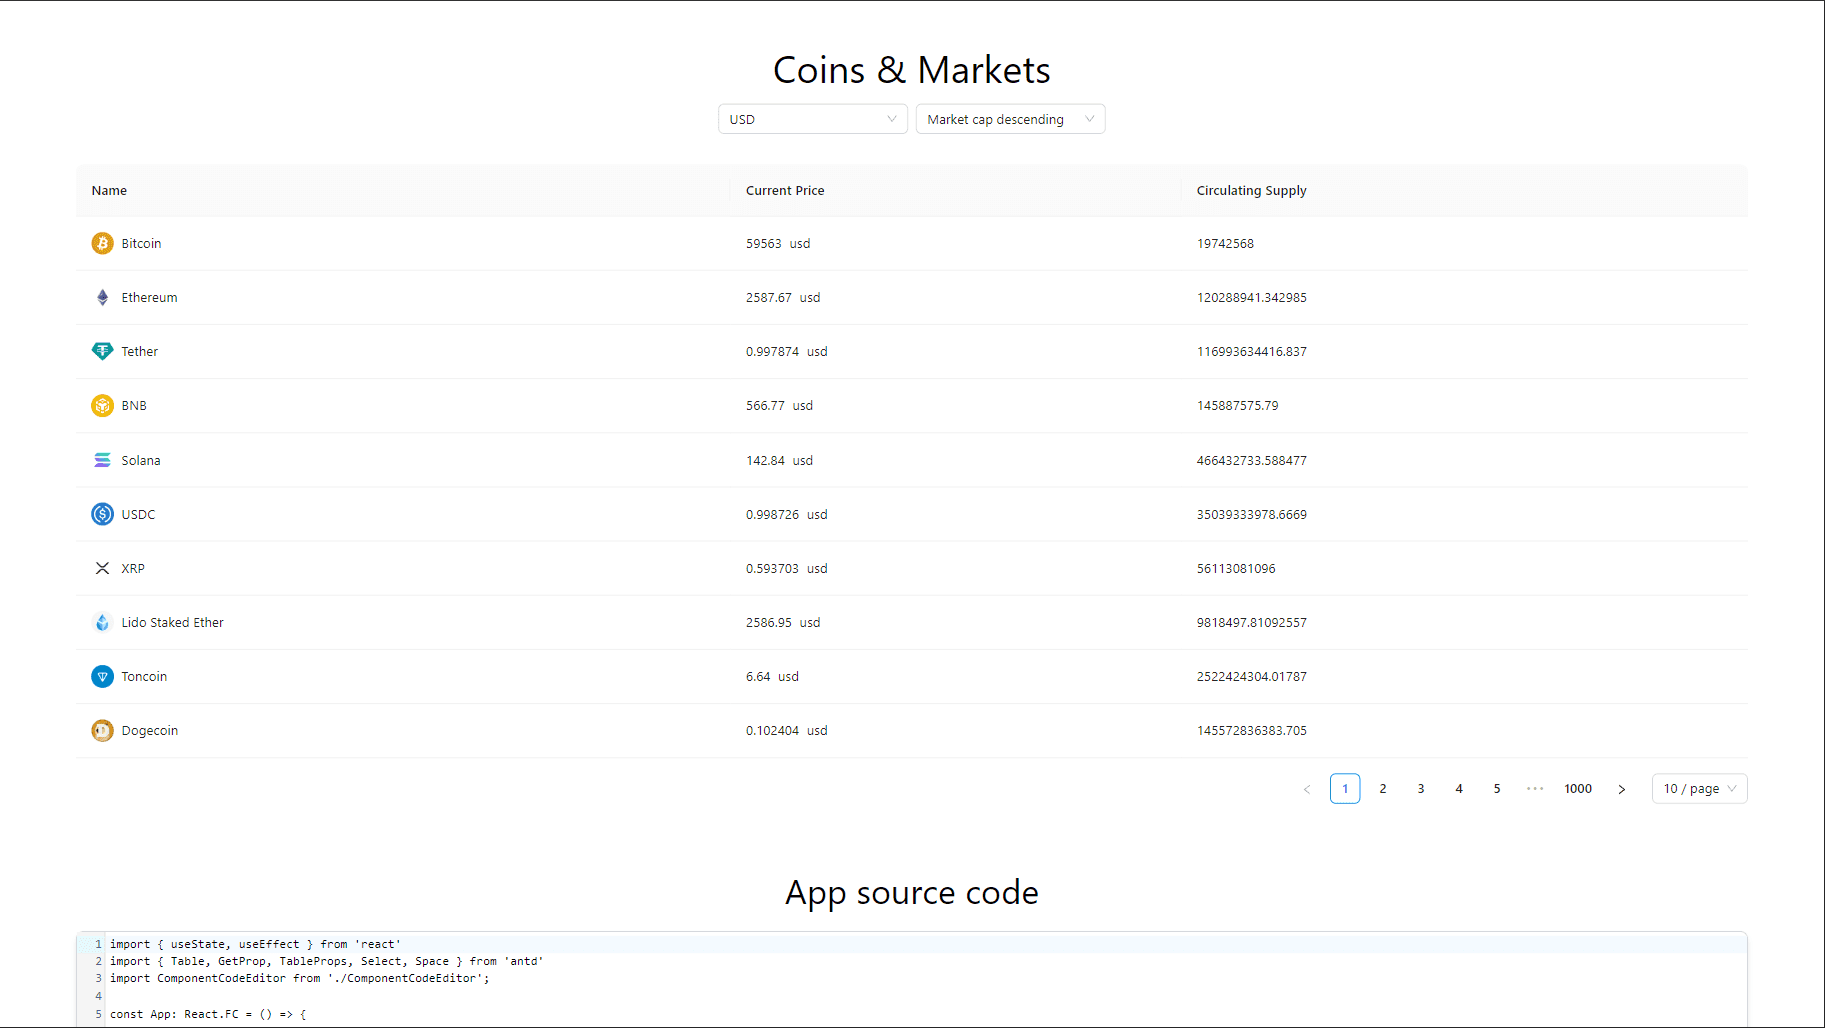1825x1028 pixels.
Task: Click Tether supply 116993634416.837
Action: coord(1251,351)
